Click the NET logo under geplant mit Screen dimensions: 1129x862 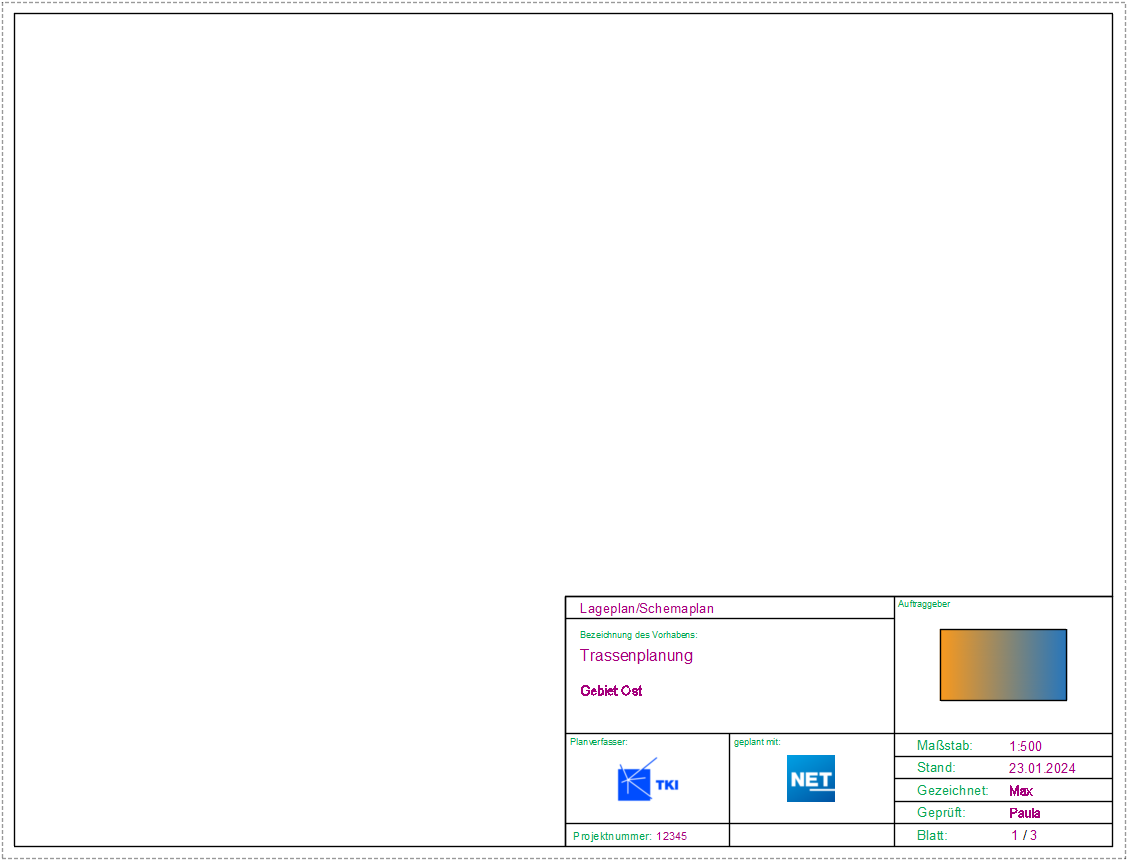click(811, 778)
